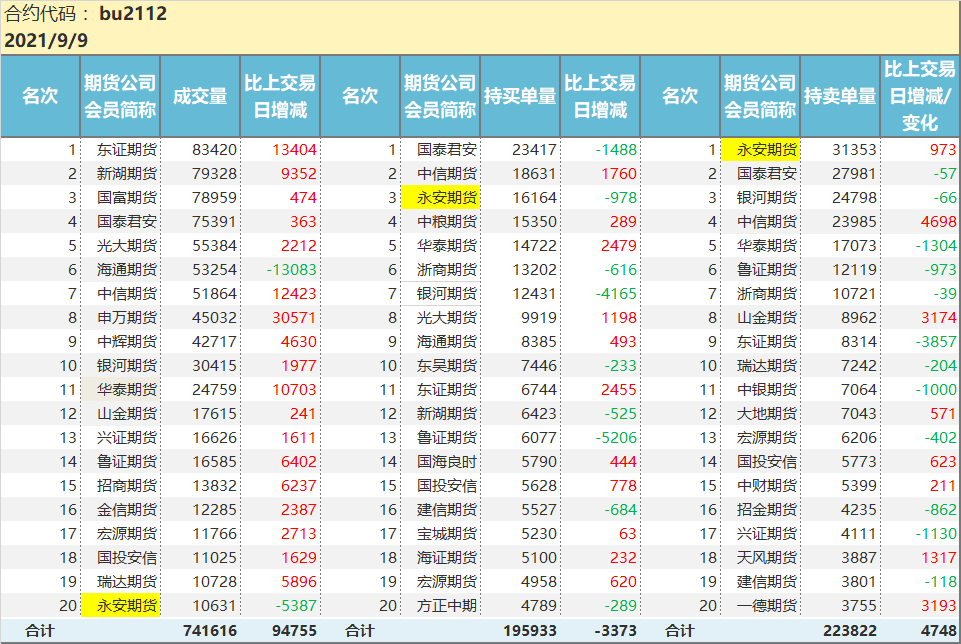Viewport: 961px width, 644px height.
Task: Select change value 4698
Action: [938, 222]
